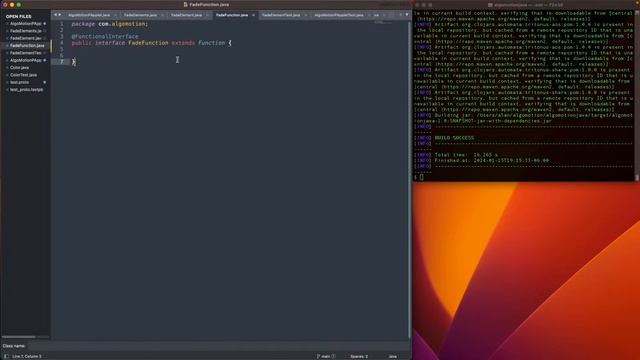Click the new tab plus icon

tap(400, 15)
